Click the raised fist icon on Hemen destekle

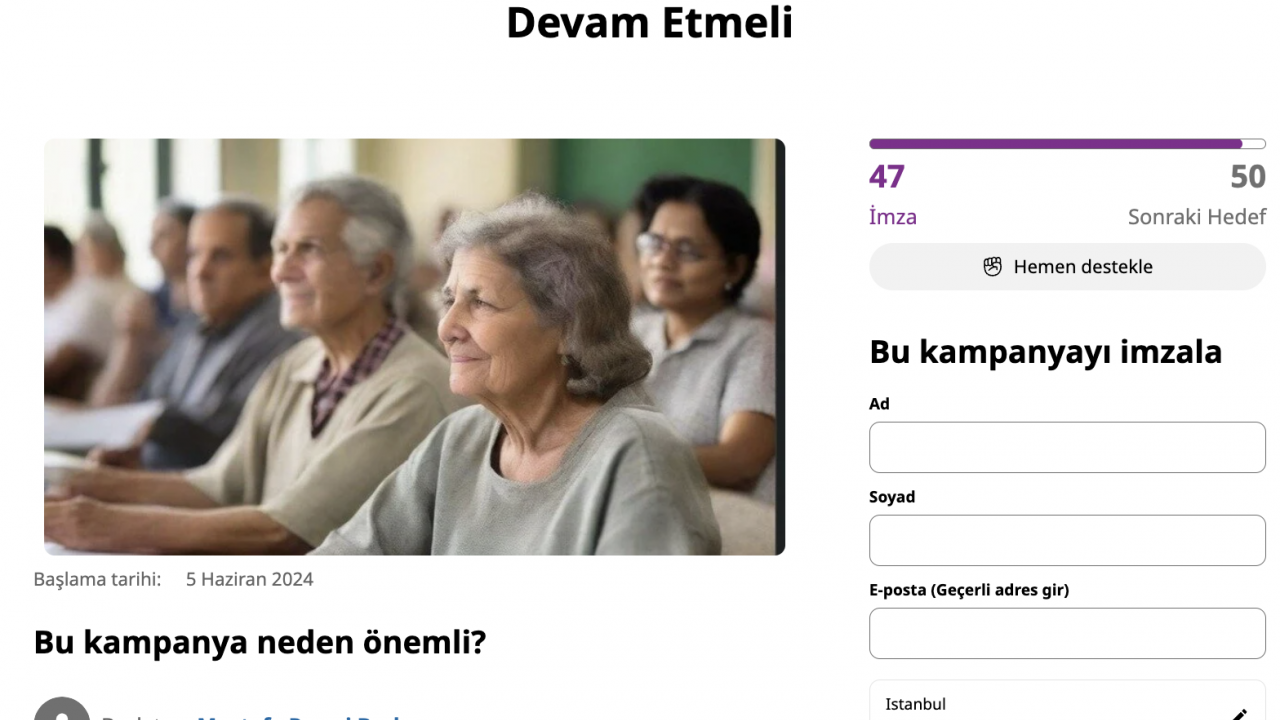pyautogui.click(x=992, y=267)
